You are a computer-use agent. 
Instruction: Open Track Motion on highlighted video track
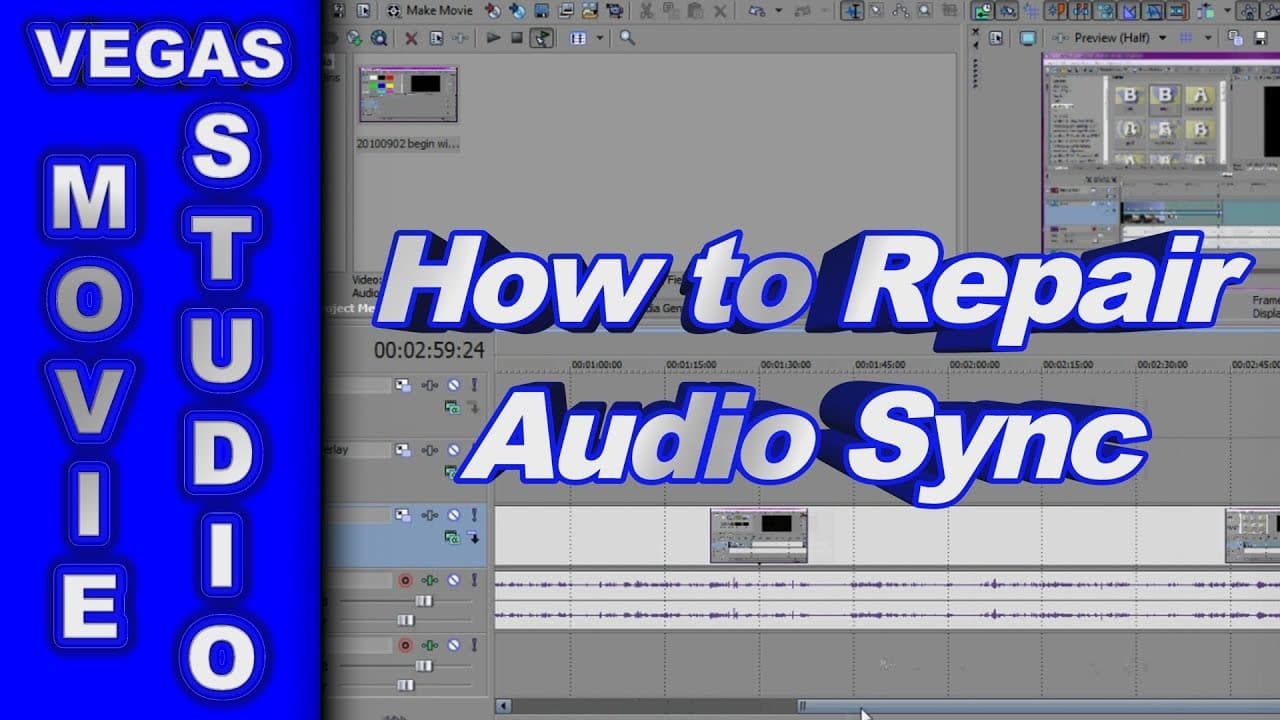coord(403,515)
